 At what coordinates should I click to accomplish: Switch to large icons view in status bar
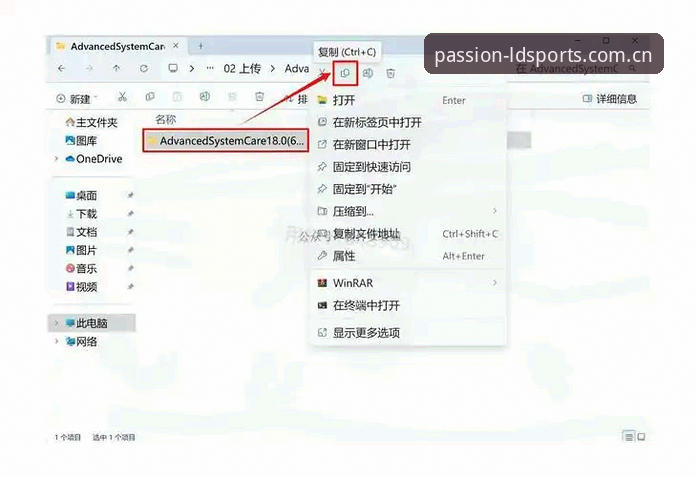click(x=641, y=437)
